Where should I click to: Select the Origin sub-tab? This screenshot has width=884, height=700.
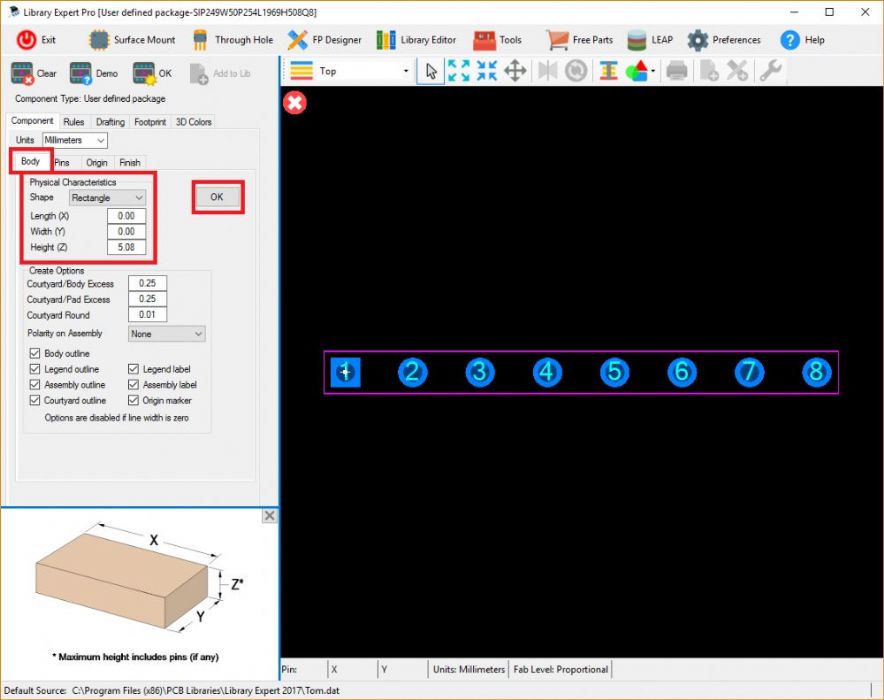(x=96, y=162)
